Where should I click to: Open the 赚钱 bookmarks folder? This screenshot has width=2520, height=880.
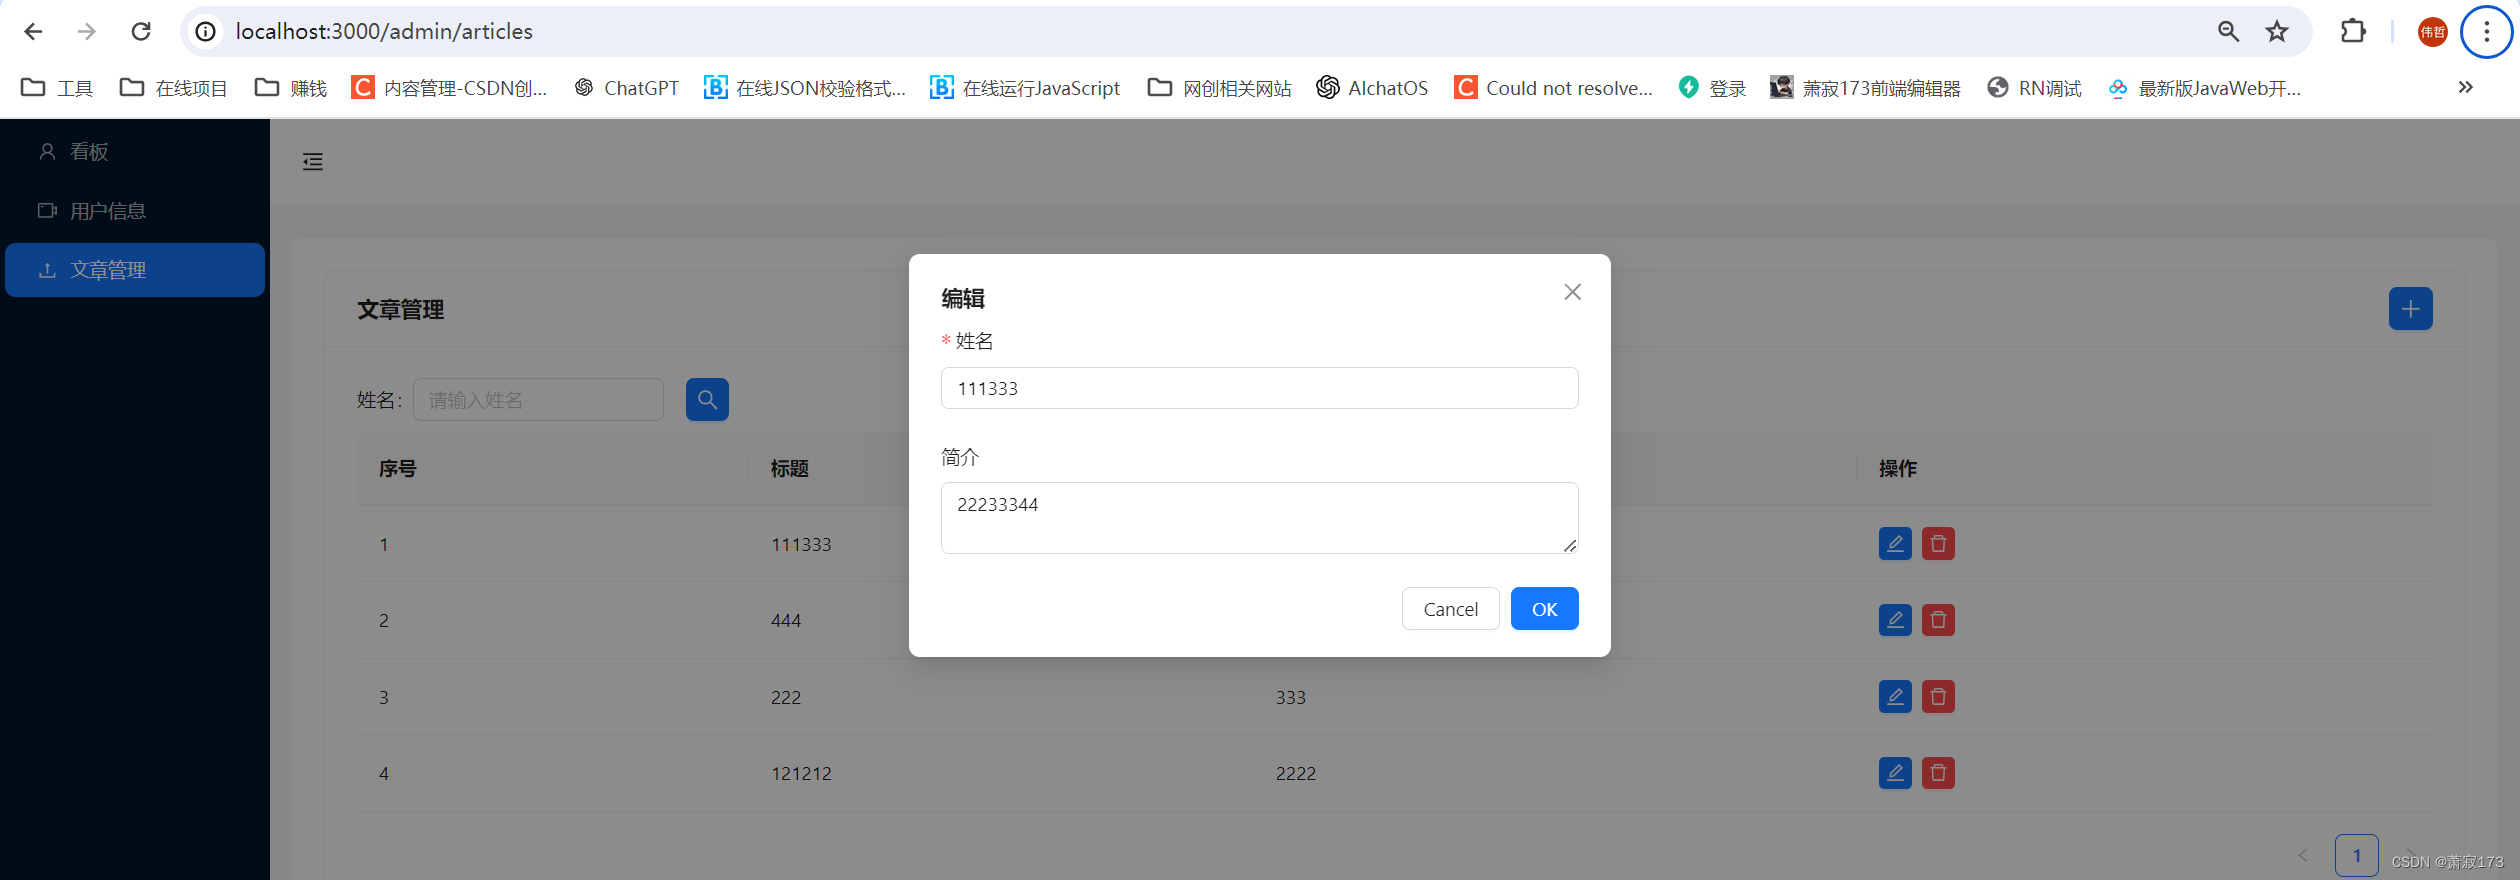291,88
